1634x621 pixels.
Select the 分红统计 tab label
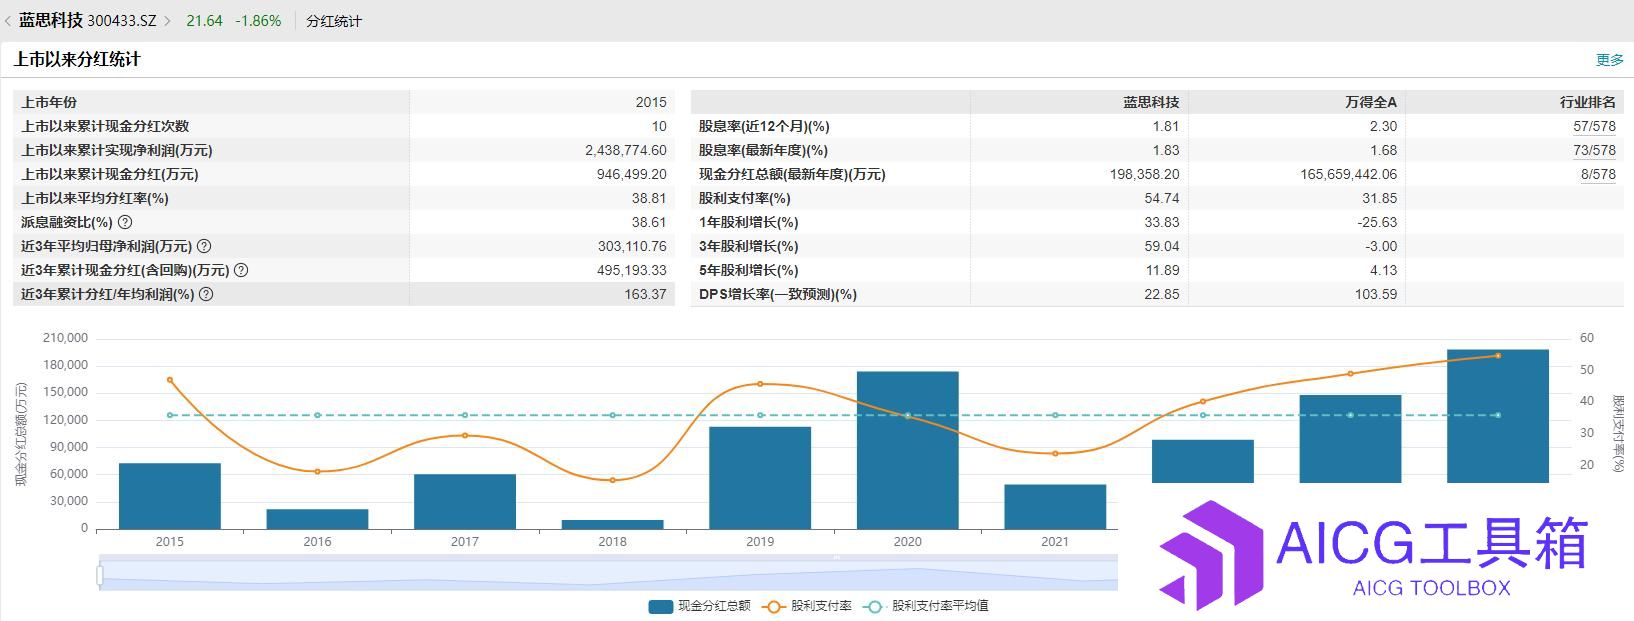(334, 20)
